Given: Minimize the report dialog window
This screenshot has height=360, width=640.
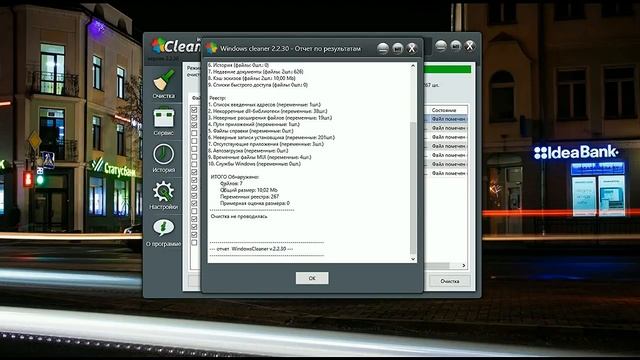Looking at the screenshot, I should click(x=382, y=48).
